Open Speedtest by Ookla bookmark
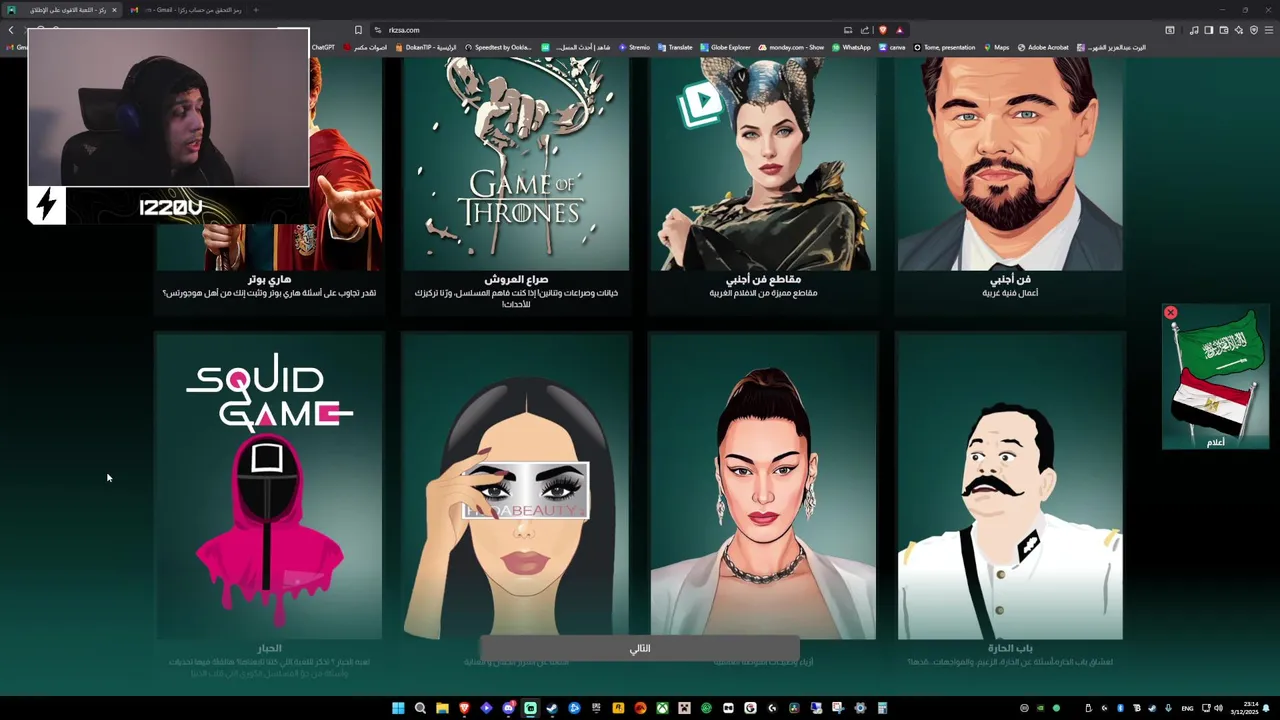Screen dimensions: 1280x720 coord(498,47)
